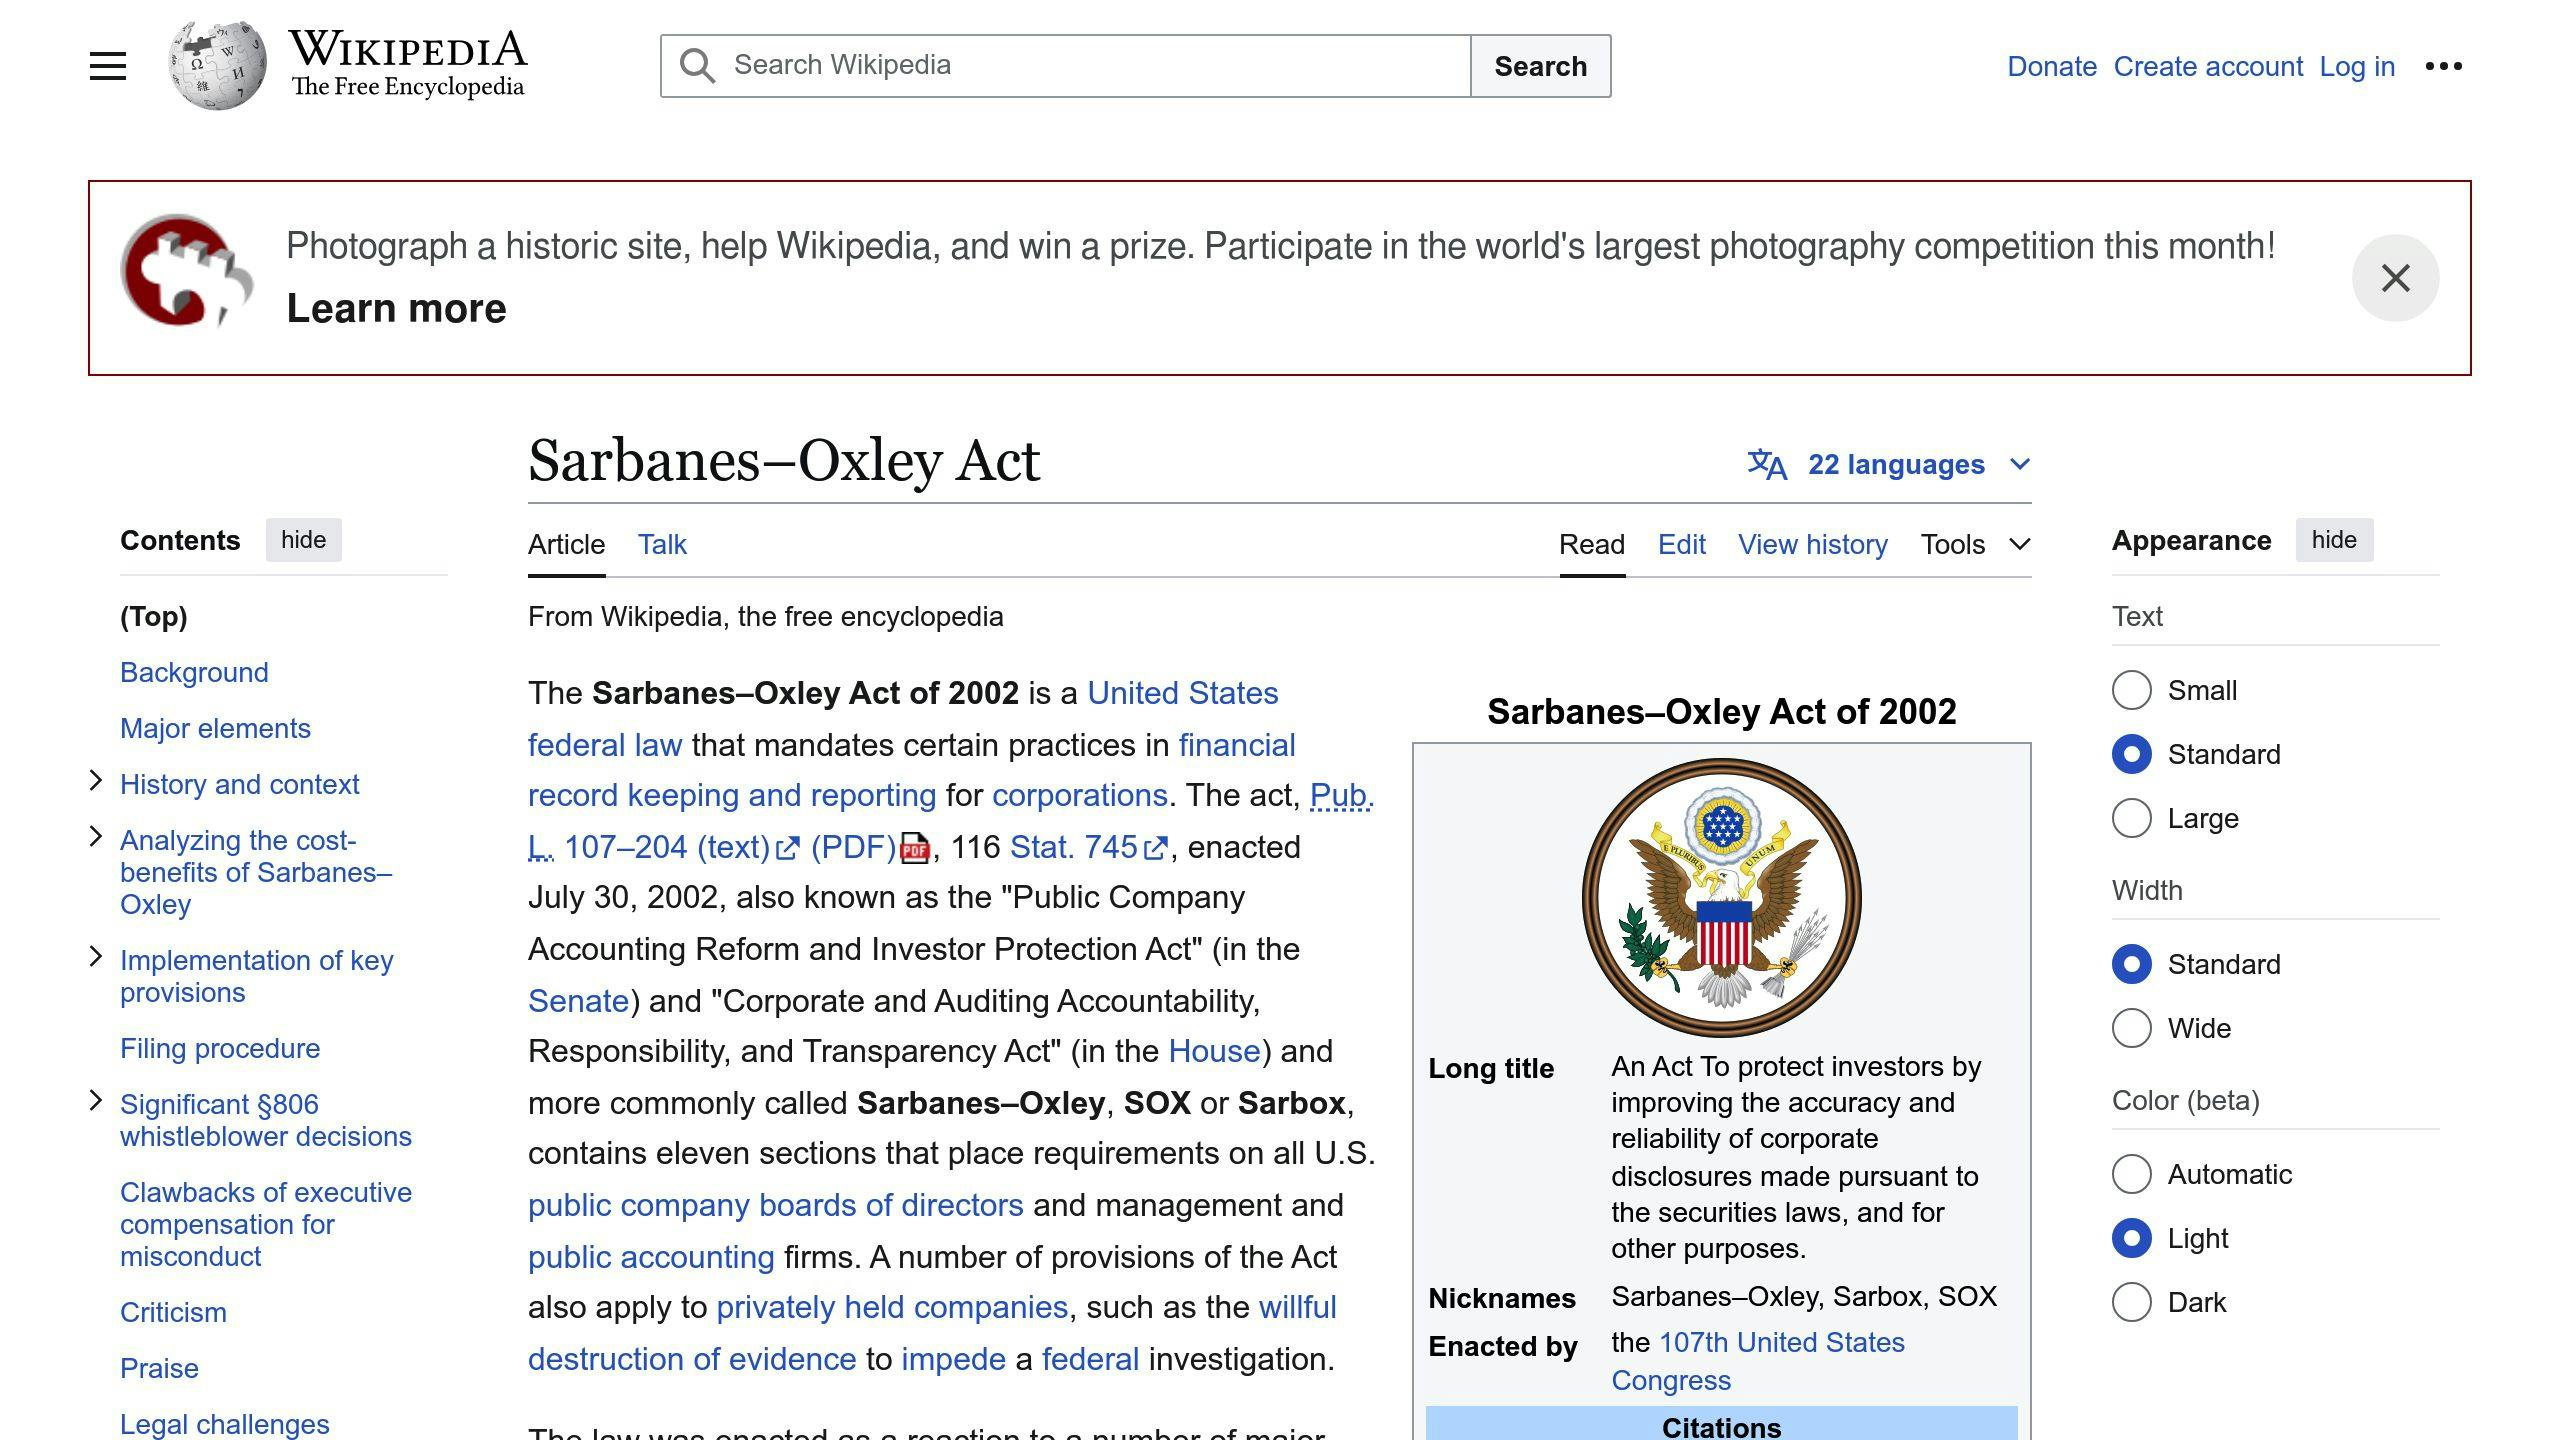Image resolution: width=2560 pixels, height=1440 pixels.
Task: Select Standard width option
Action: click(x=2131, y=964)
